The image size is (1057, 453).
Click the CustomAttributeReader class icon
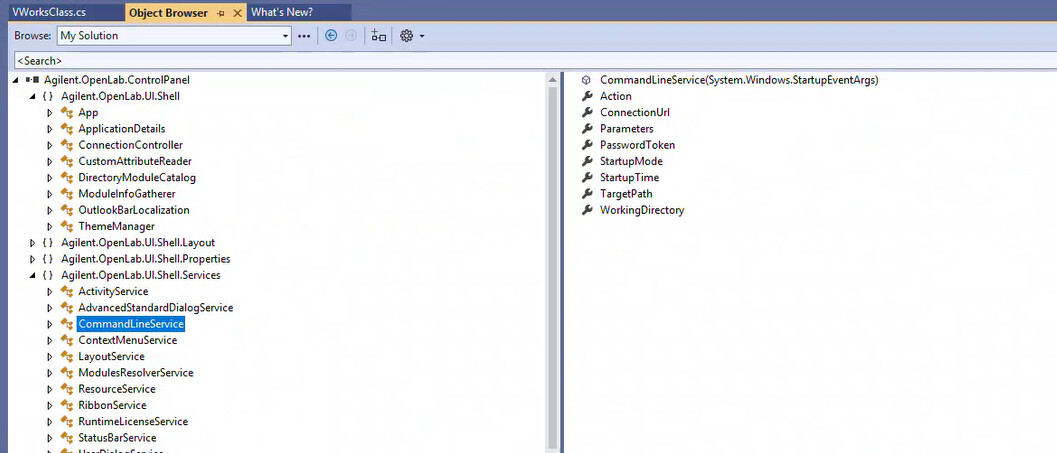tap(66, 161)
